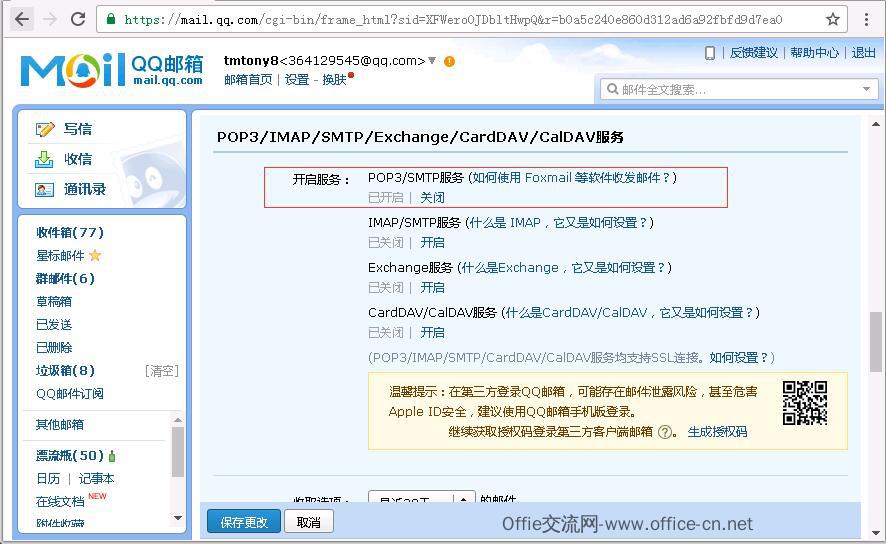This screenshot has width=886, height=544.
Task: Open the 什么是Exchange help link
Action: 562,268
